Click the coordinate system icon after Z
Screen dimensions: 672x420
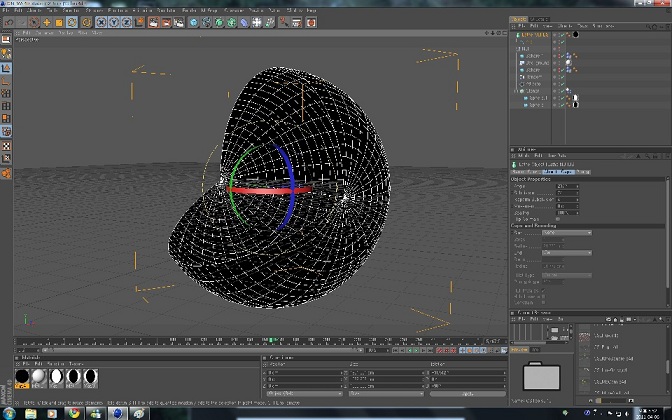click(x=139, y=22)
